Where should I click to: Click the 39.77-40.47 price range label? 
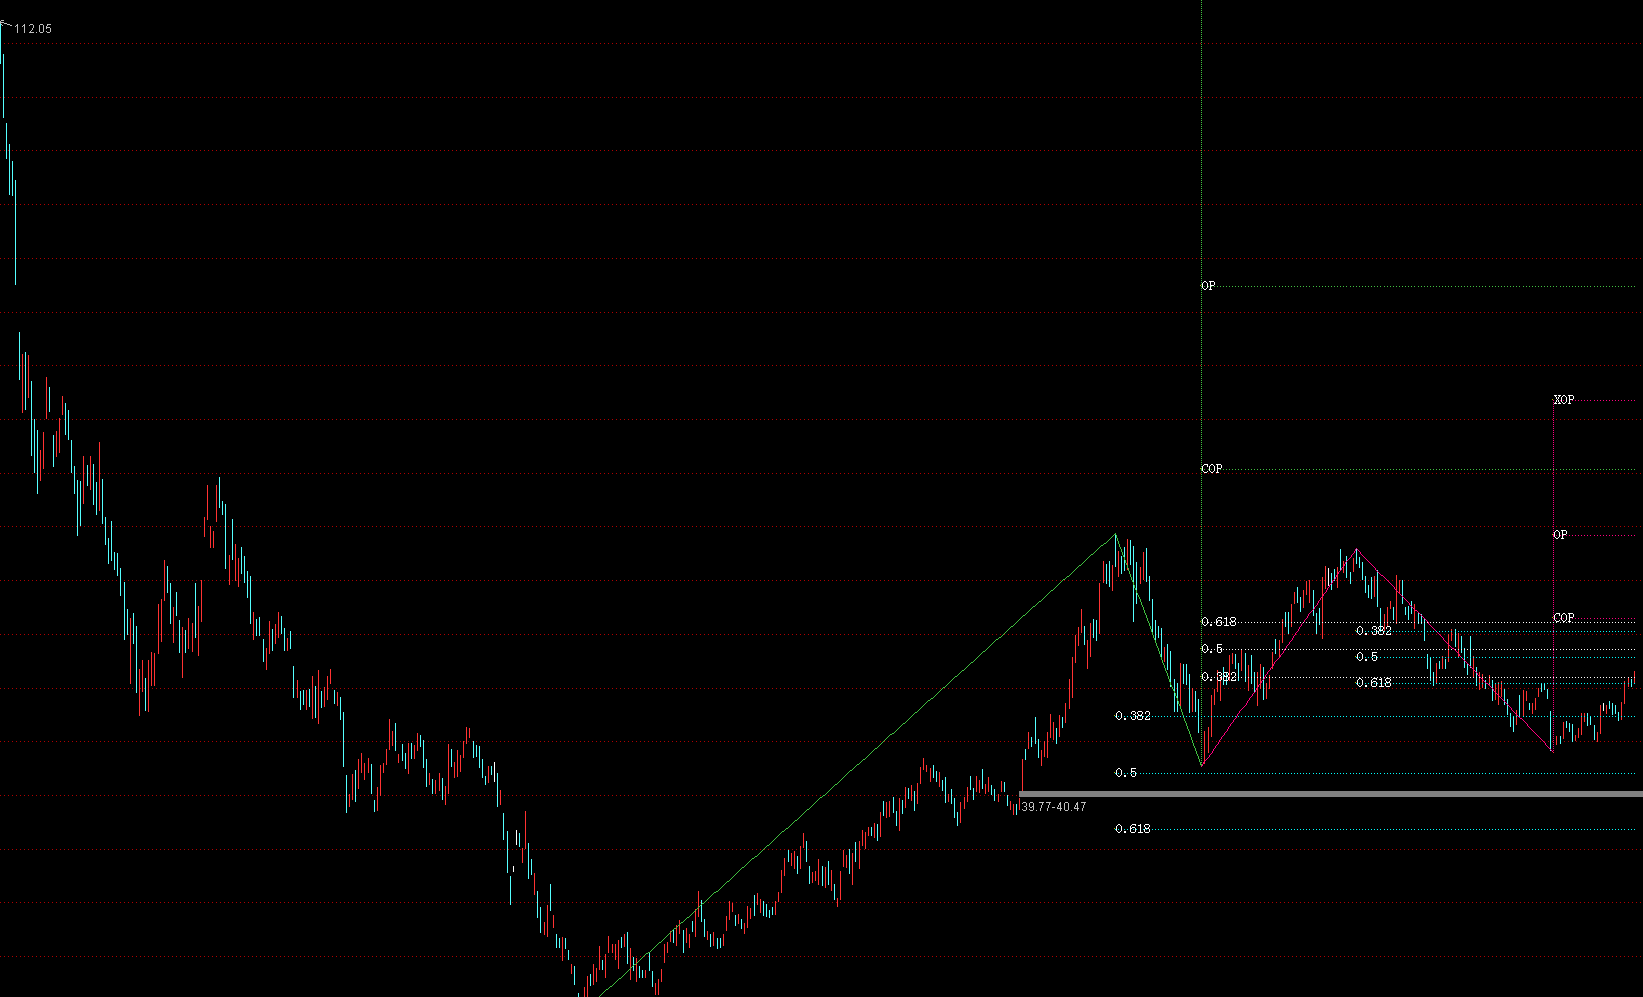point(1053,807)
